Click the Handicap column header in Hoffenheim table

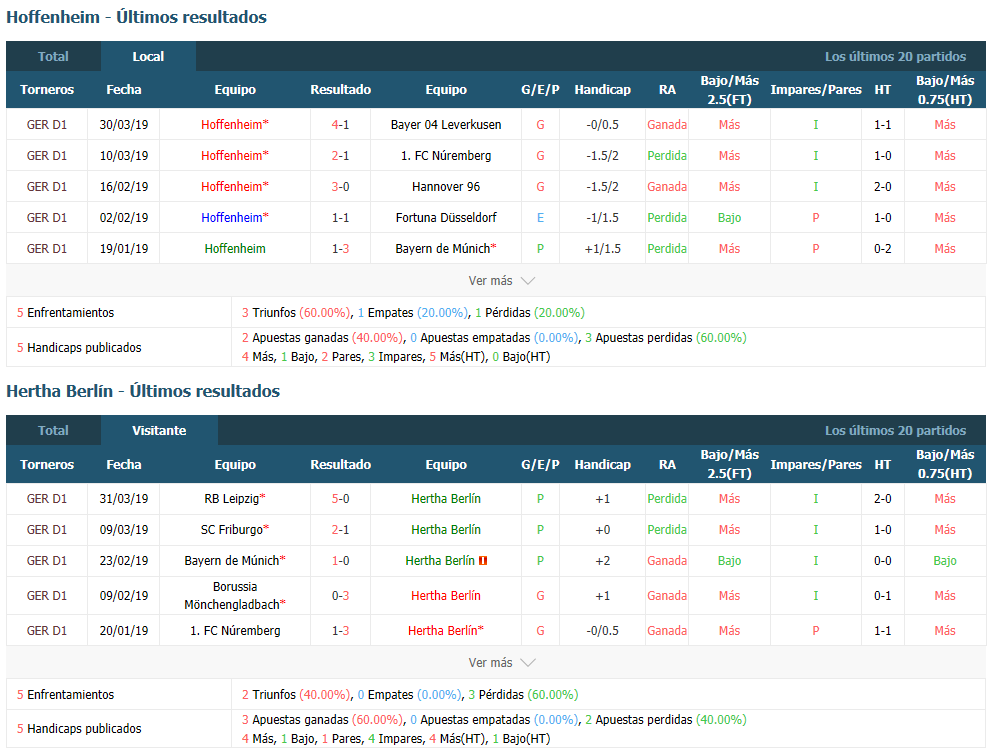pos(602,90)
